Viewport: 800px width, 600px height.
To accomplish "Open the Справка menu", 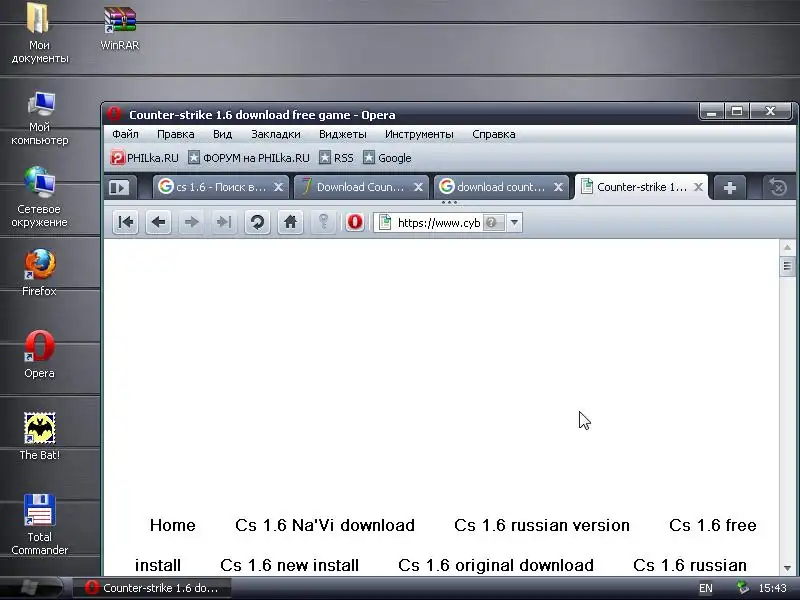I will pyautogui.click(x=493, y=134).
